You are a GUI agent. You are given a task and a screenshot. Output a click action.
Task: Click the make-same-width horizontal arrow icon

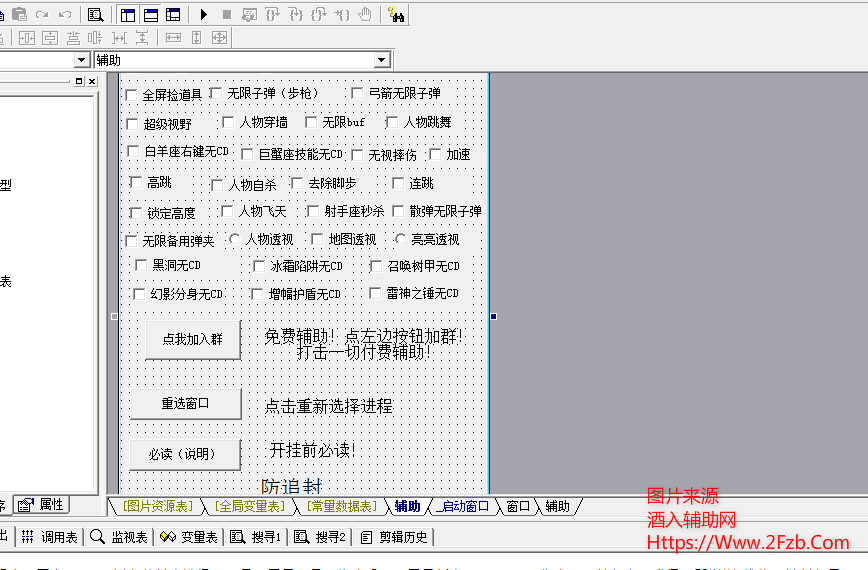(173, 38)
